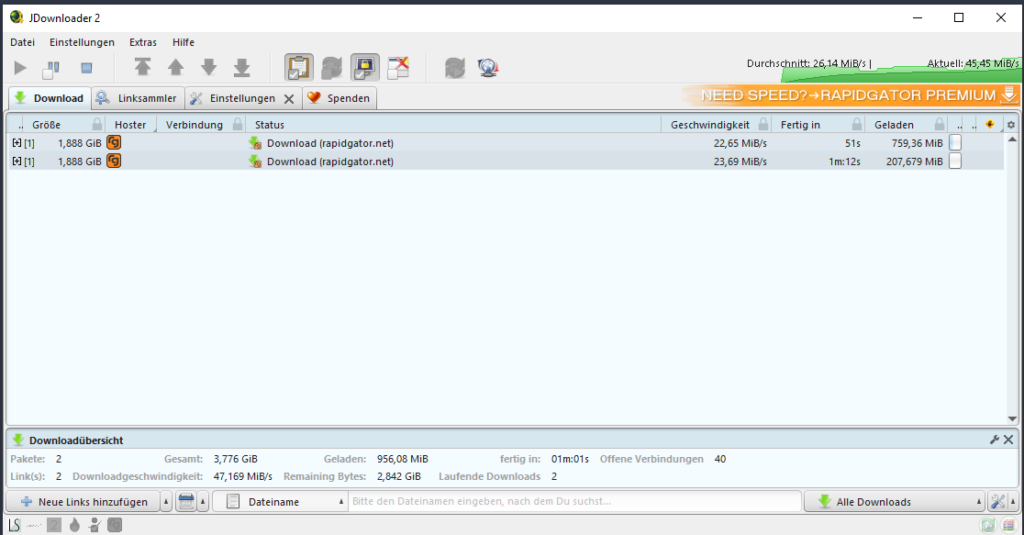Click the file name search field

[575, 502]
